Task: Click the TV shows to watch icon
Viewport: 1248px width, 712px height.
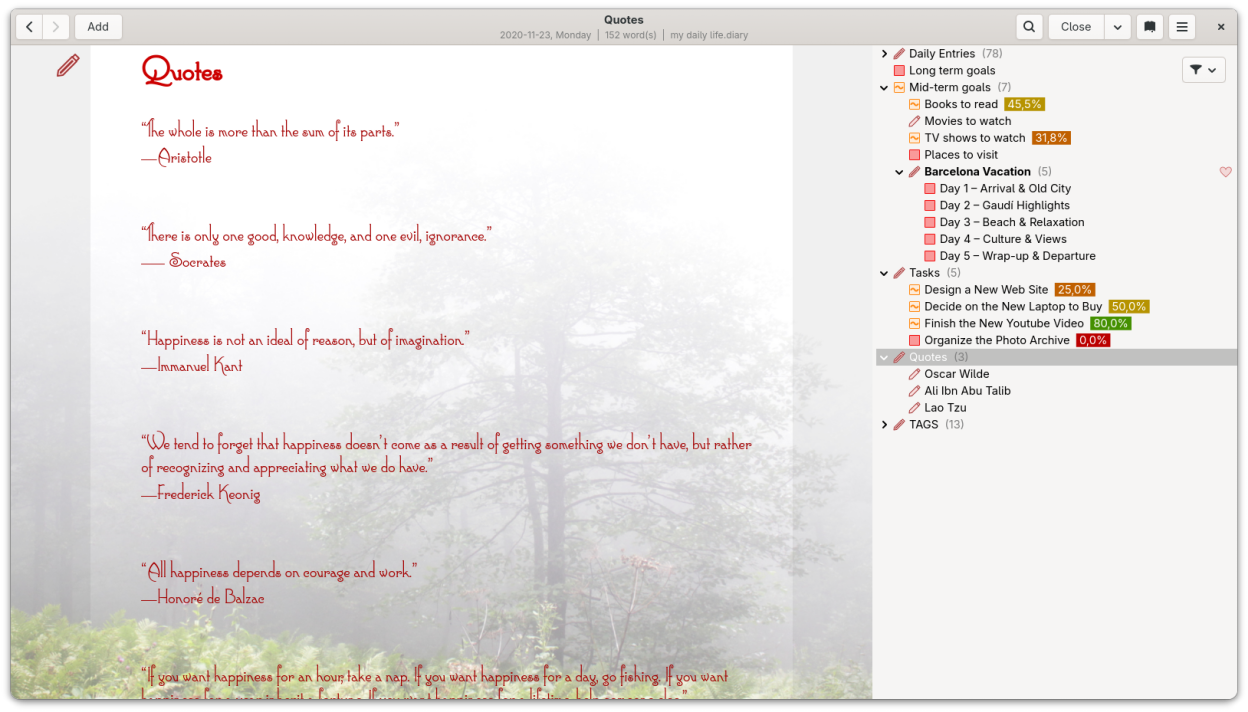Action: click(914, 138)
